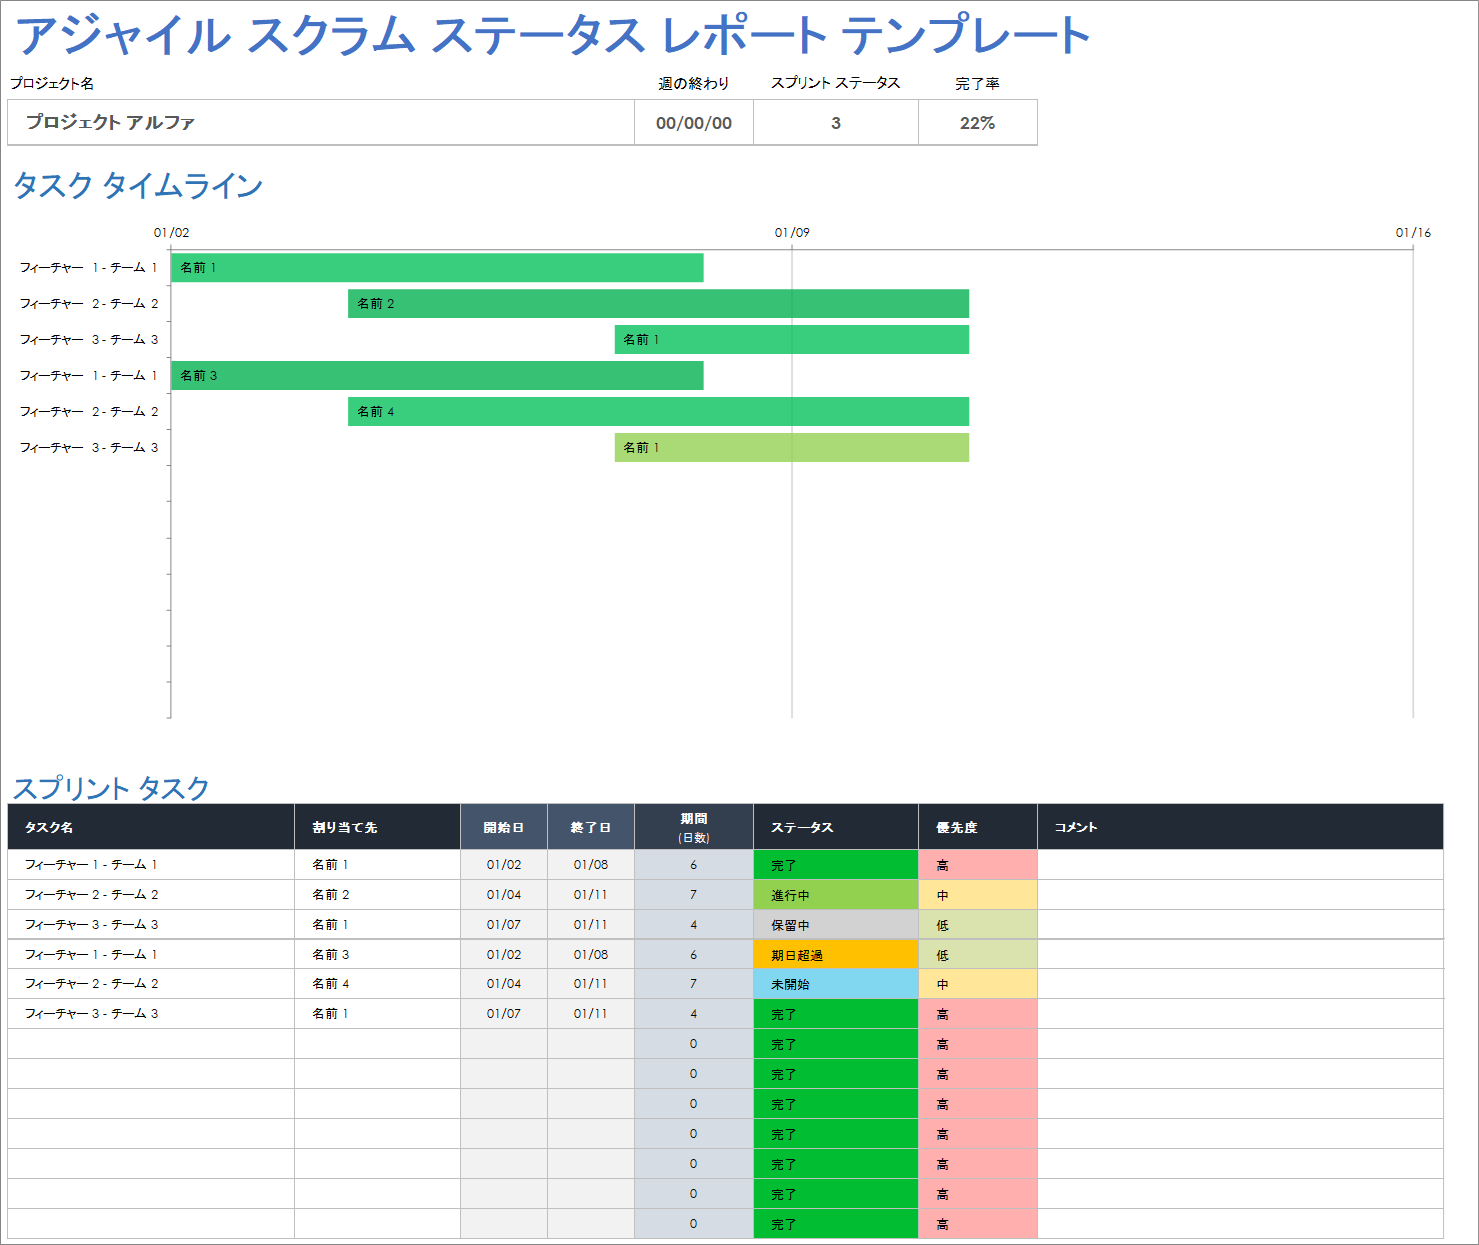Click priority 低 in the 期日超過 row
The image size is (1479, 1245).
click(x=978, y=955)
